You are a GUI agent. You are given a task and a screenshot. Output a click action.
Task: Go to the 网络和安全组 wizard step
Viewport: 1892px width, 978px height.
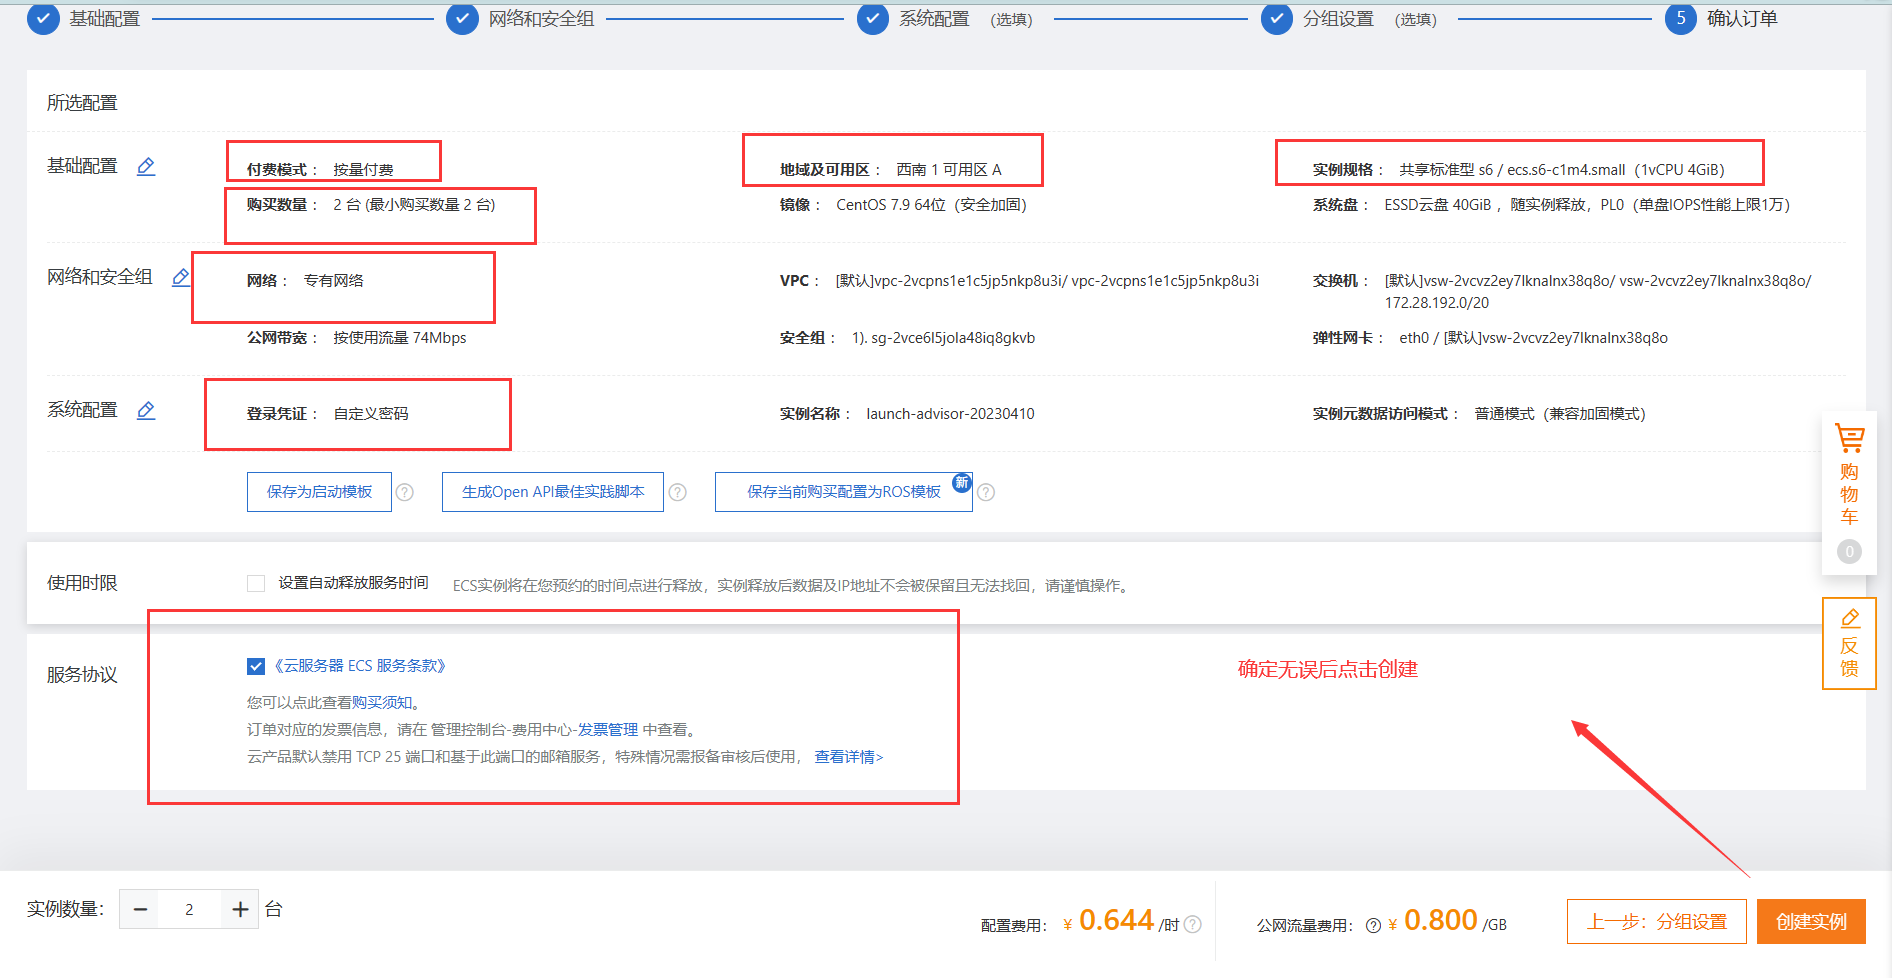tap(541, 19)
